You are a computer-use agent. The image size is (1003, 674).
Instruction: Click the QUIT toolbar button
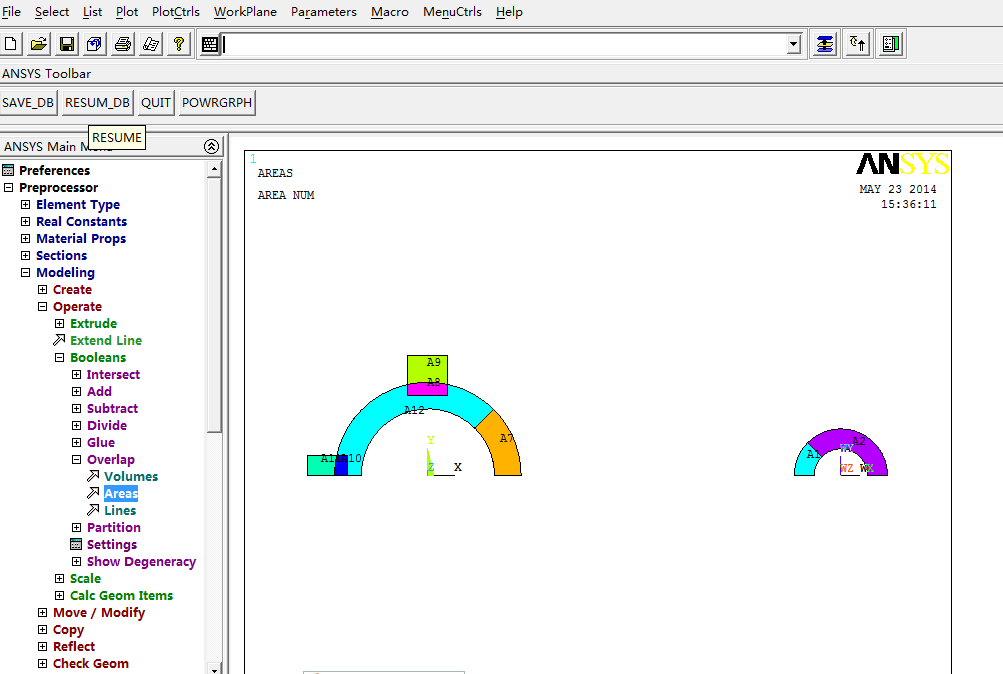(x=156, y=103)
